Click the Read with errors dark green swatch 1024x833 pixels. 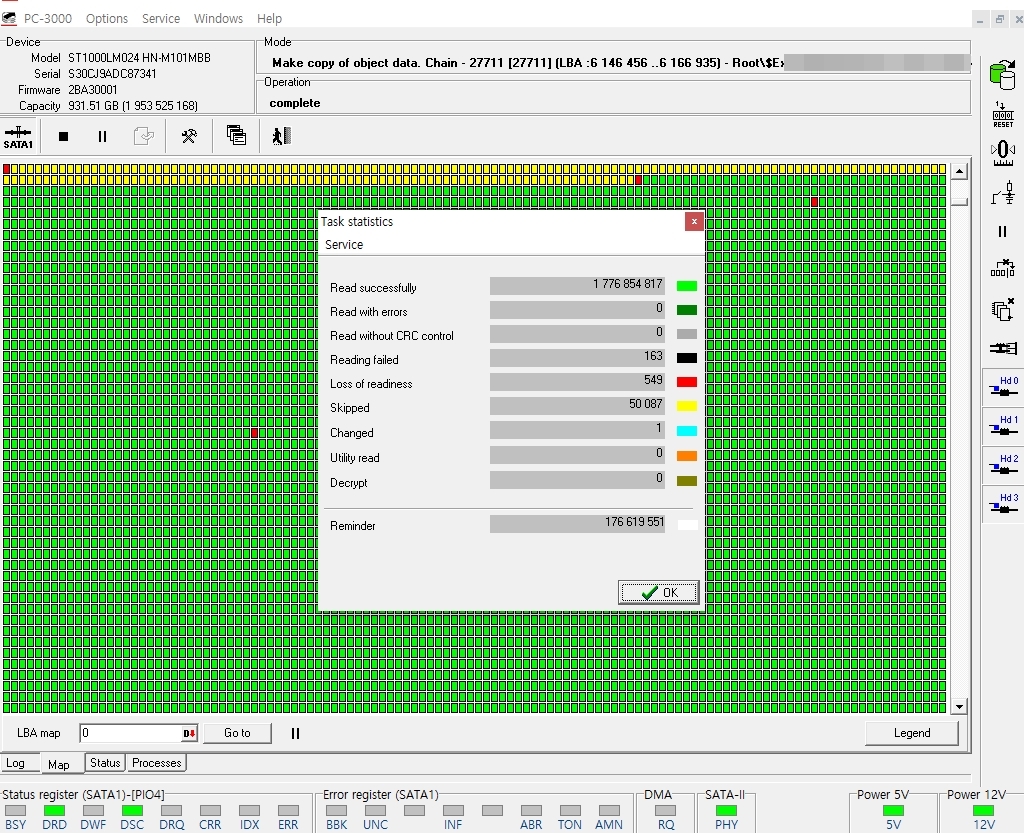pos(686,310)
